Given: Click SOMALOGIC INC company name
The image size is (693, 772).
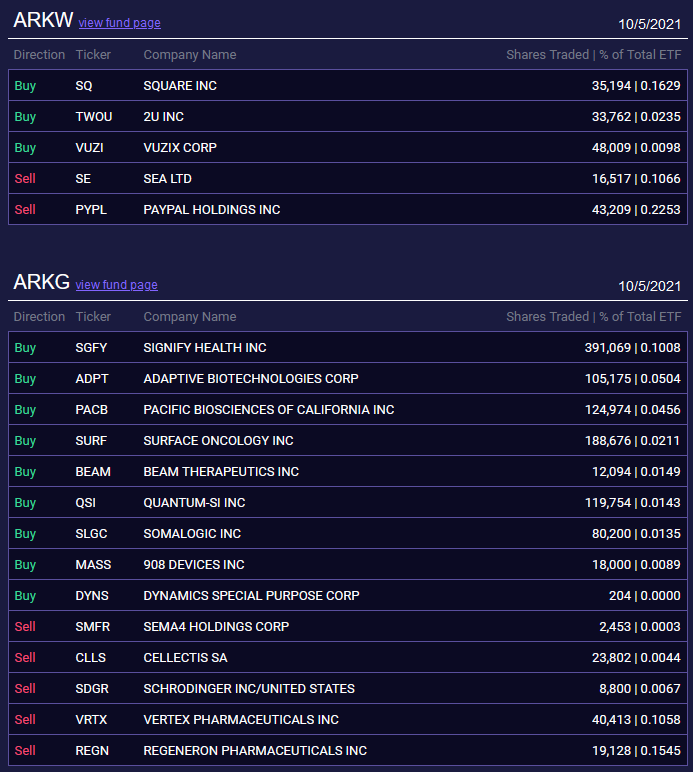Looking at the screenshot, I should coord(192,534).
